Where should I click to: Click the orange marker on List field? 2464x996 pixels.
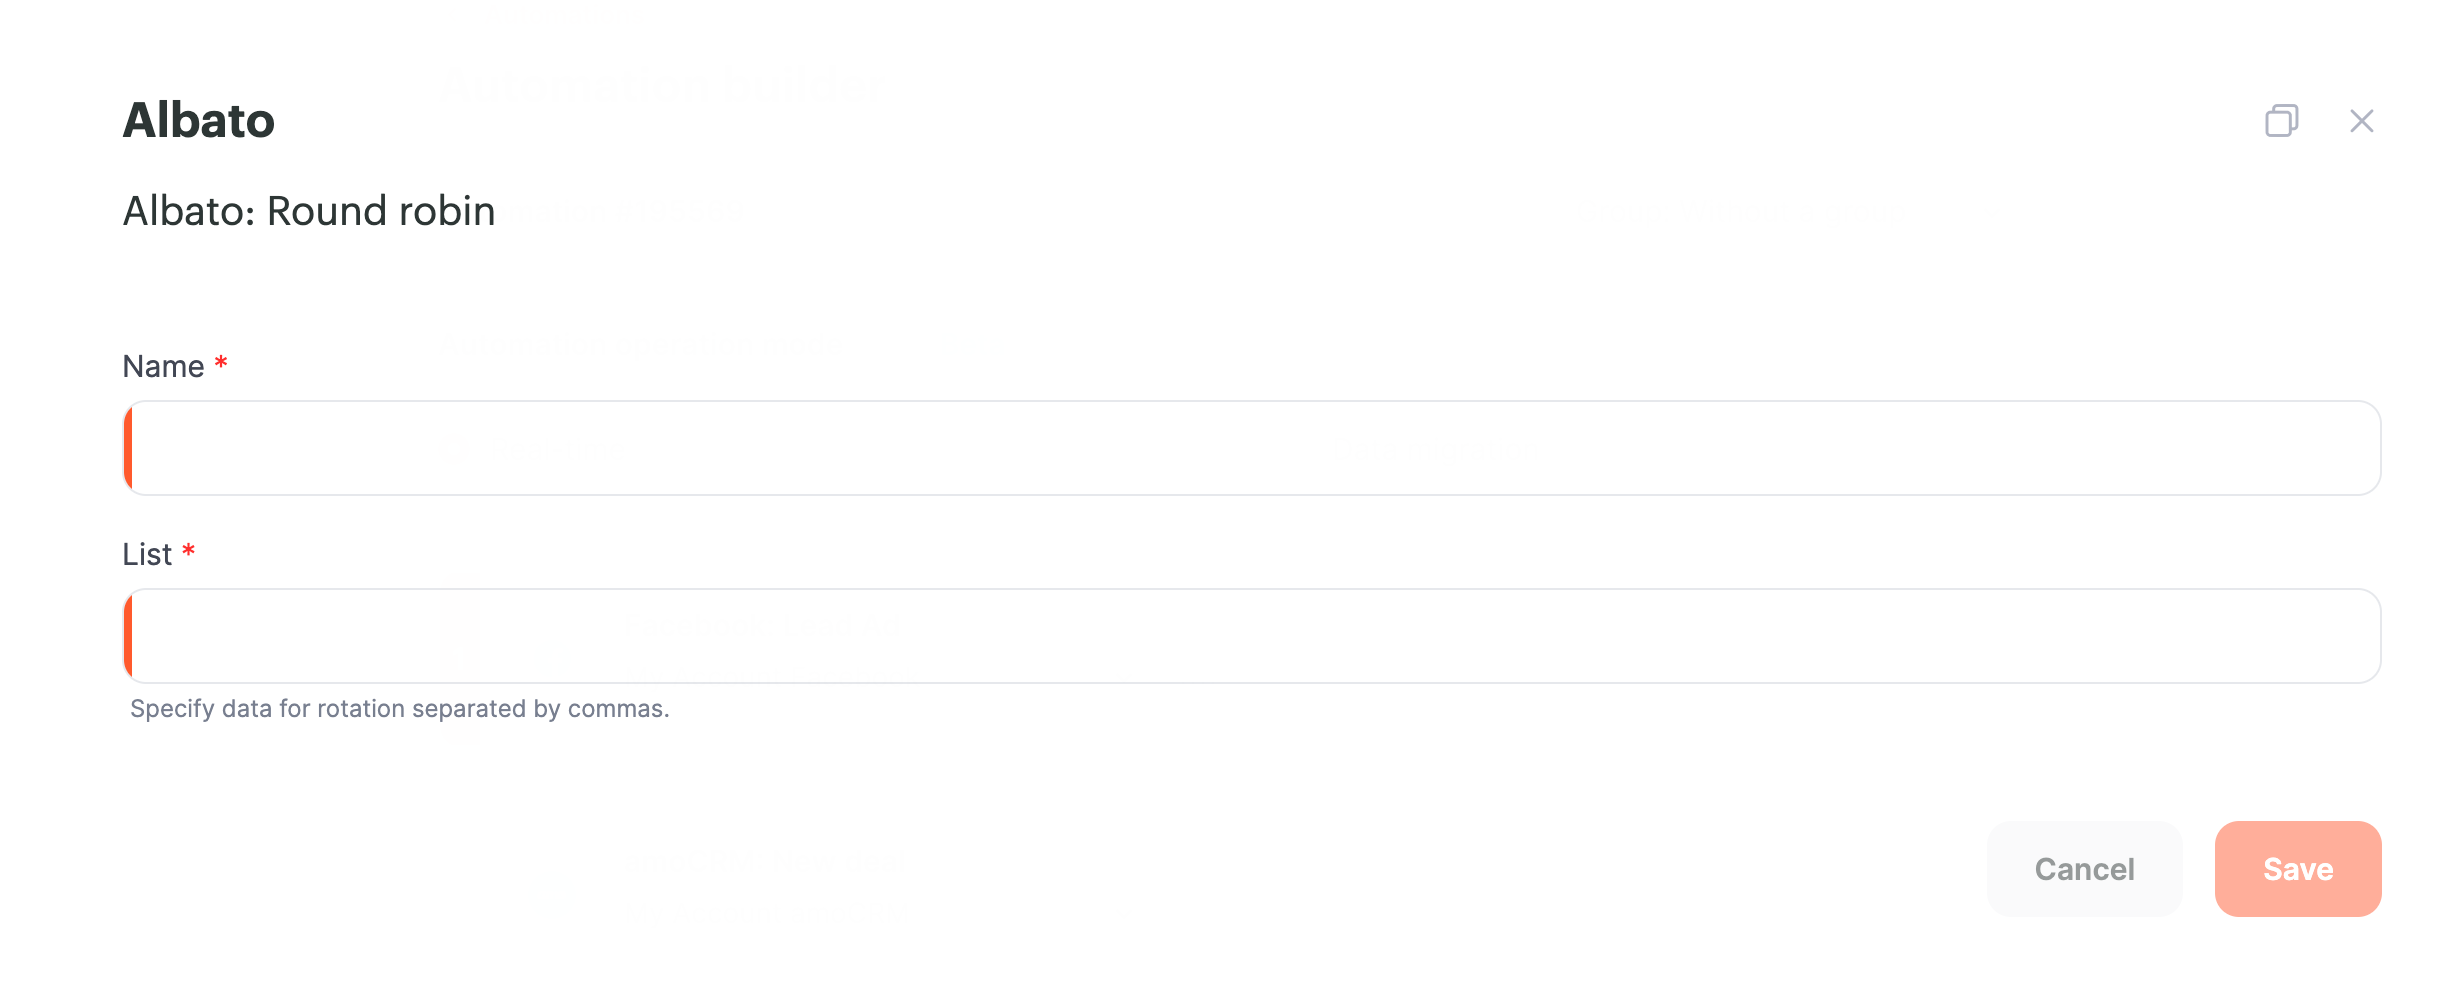click(128, 636)
